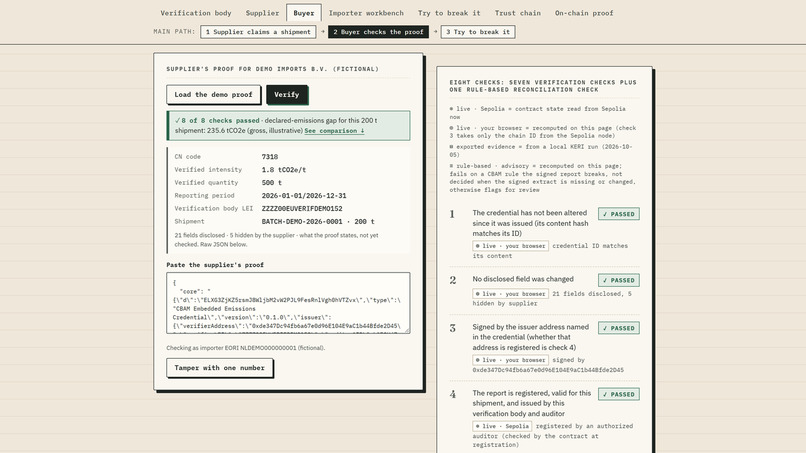Open the Trust chain tab

[518, 13]
